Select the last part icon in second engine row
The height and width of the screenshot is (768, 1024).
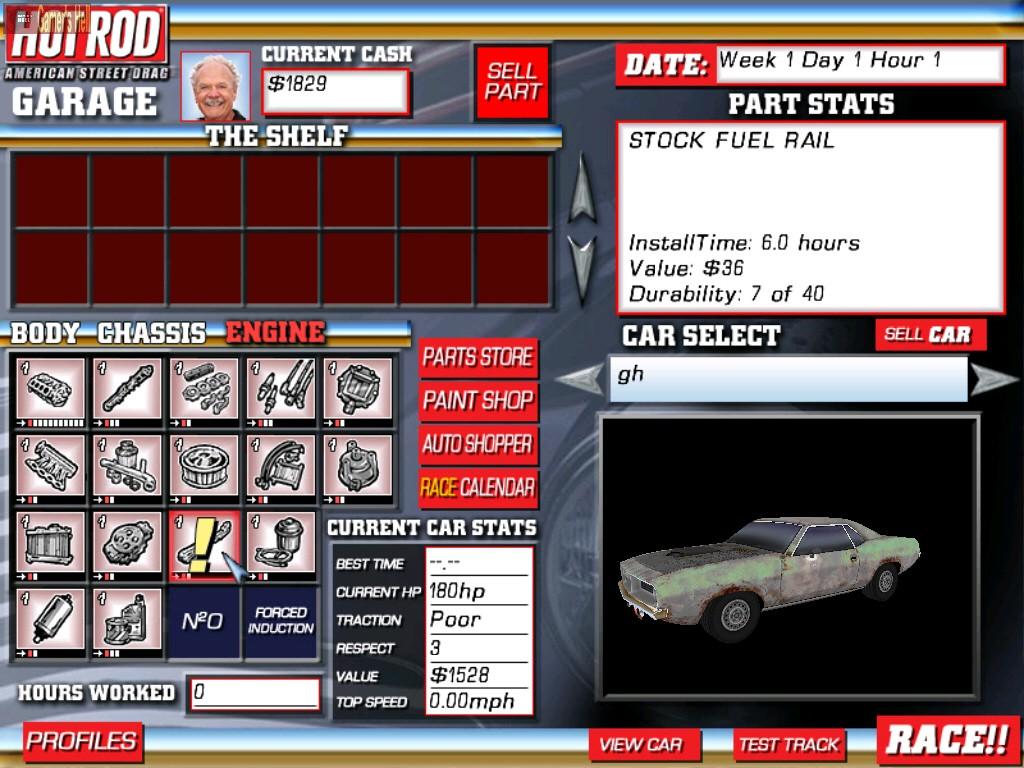coord(358,466)
